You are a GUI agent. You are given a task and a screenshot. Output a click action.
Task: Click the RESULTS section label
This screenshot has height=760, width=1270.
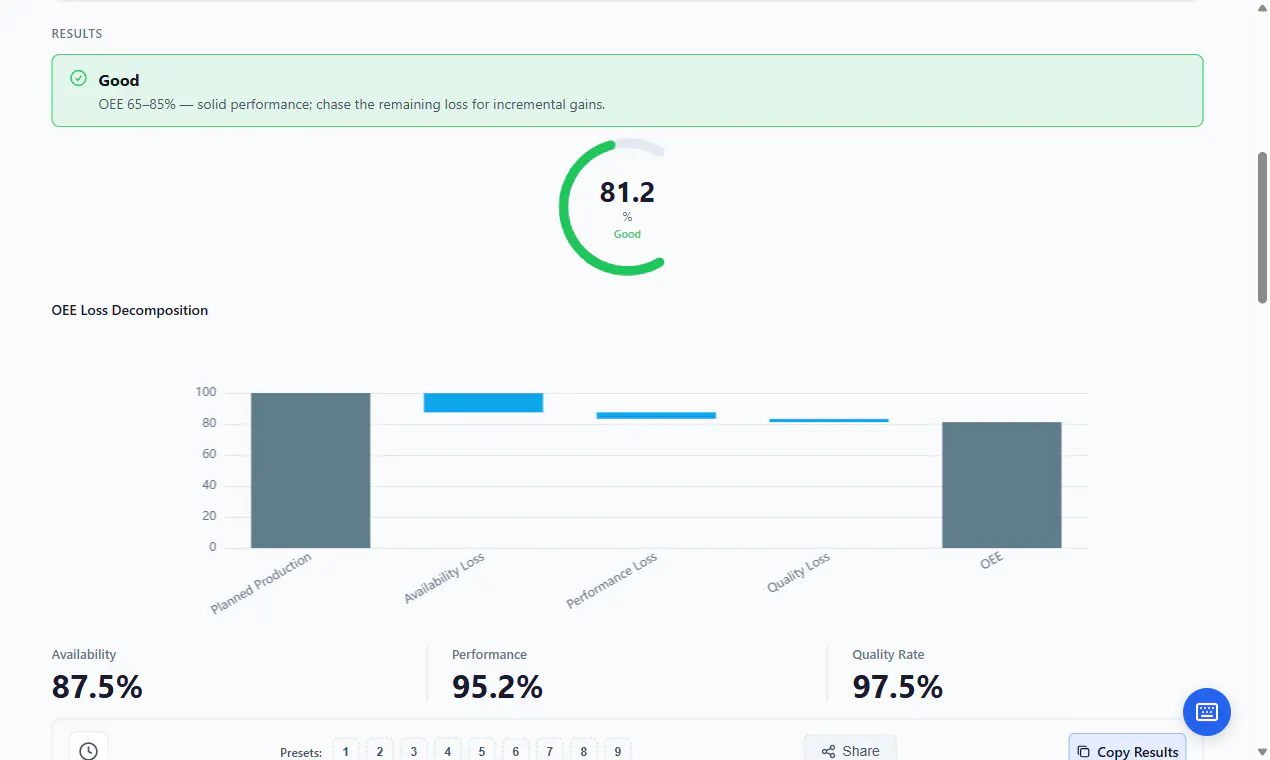coord(77,34)
